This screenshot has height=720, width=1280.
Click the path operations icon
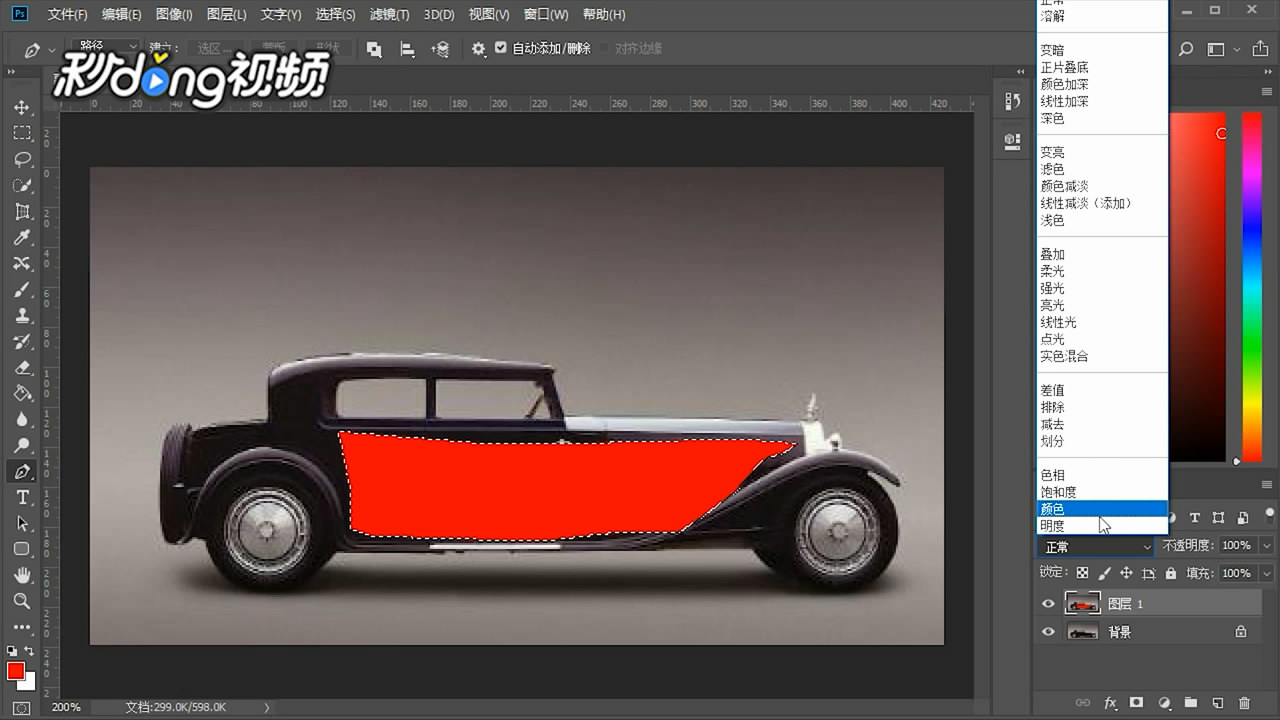pyautogui.click(x=374, y=48)
